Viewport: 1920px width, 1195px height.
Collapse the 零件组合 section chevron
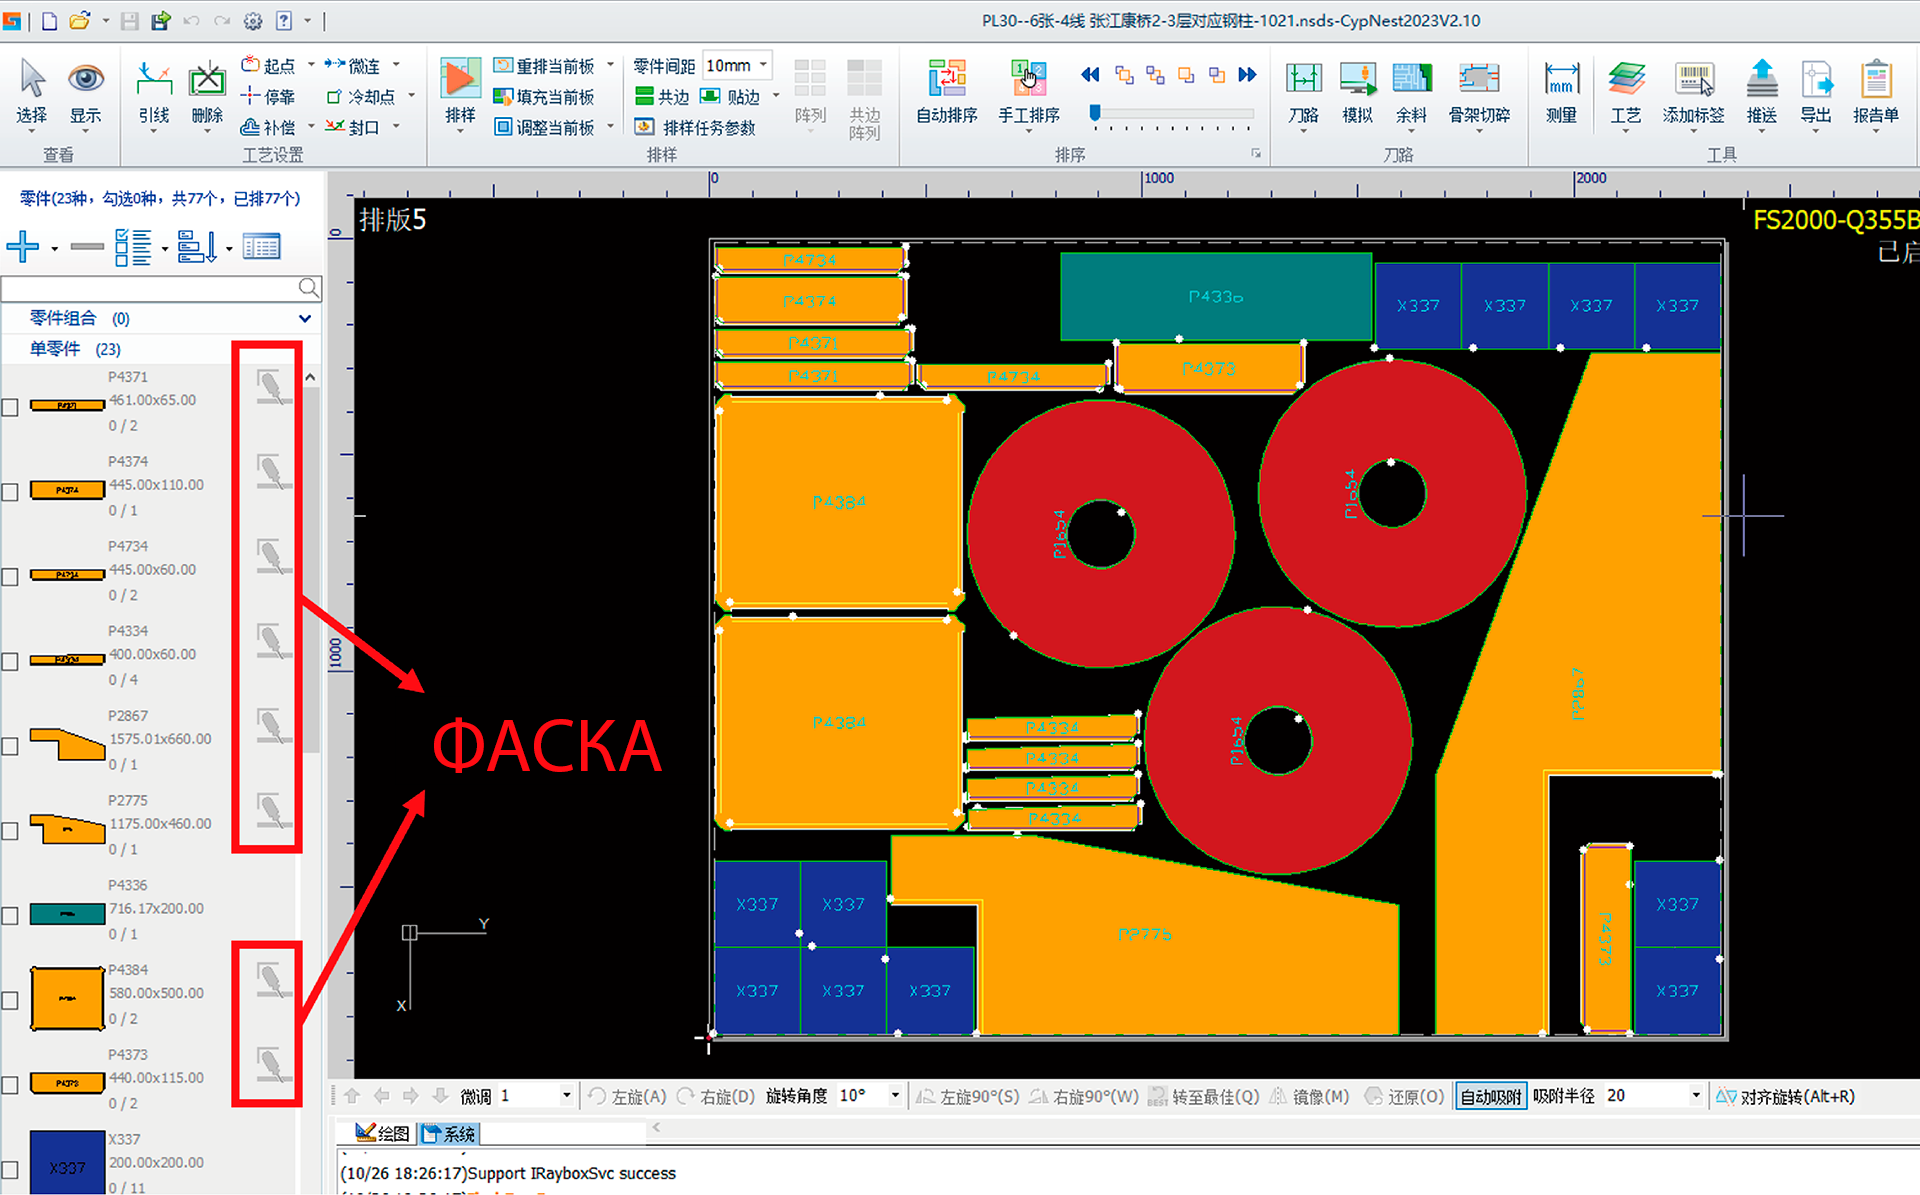[305, 318]
